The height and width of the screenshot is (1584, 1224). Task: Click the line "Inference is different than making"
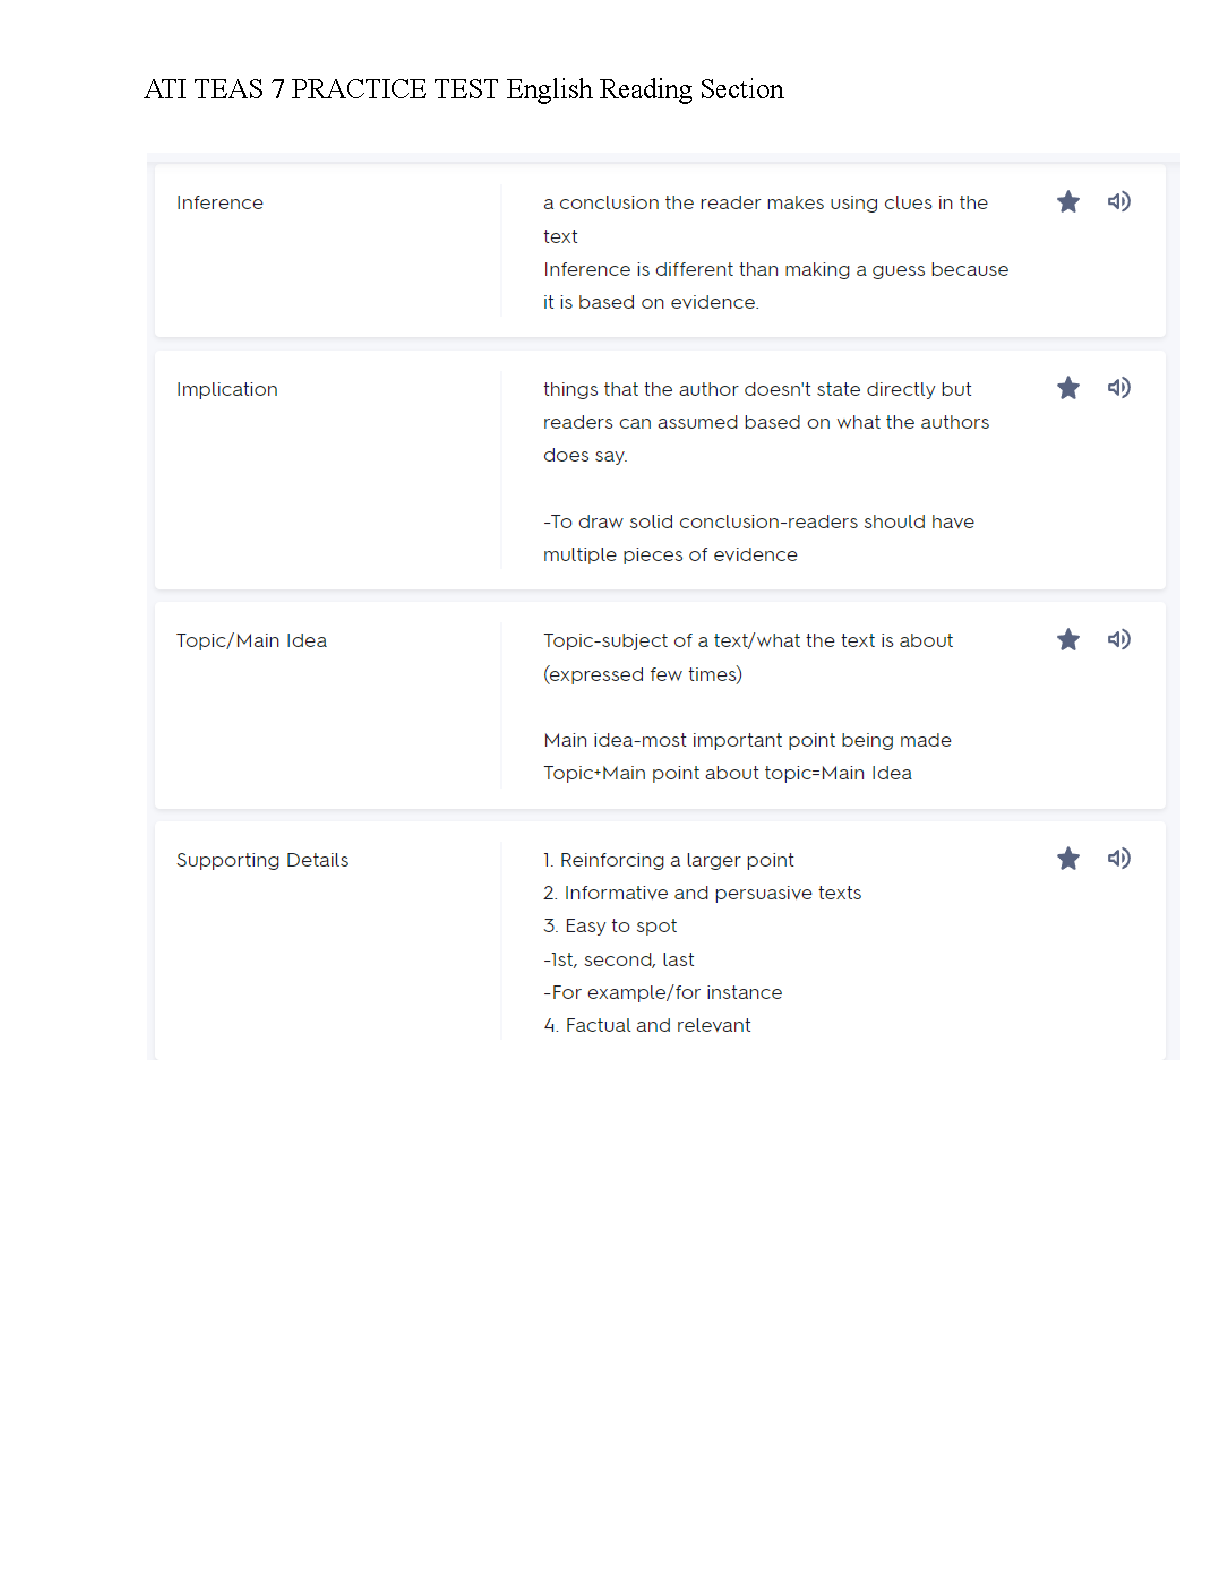pyautogui.click(x=775, y=270)
